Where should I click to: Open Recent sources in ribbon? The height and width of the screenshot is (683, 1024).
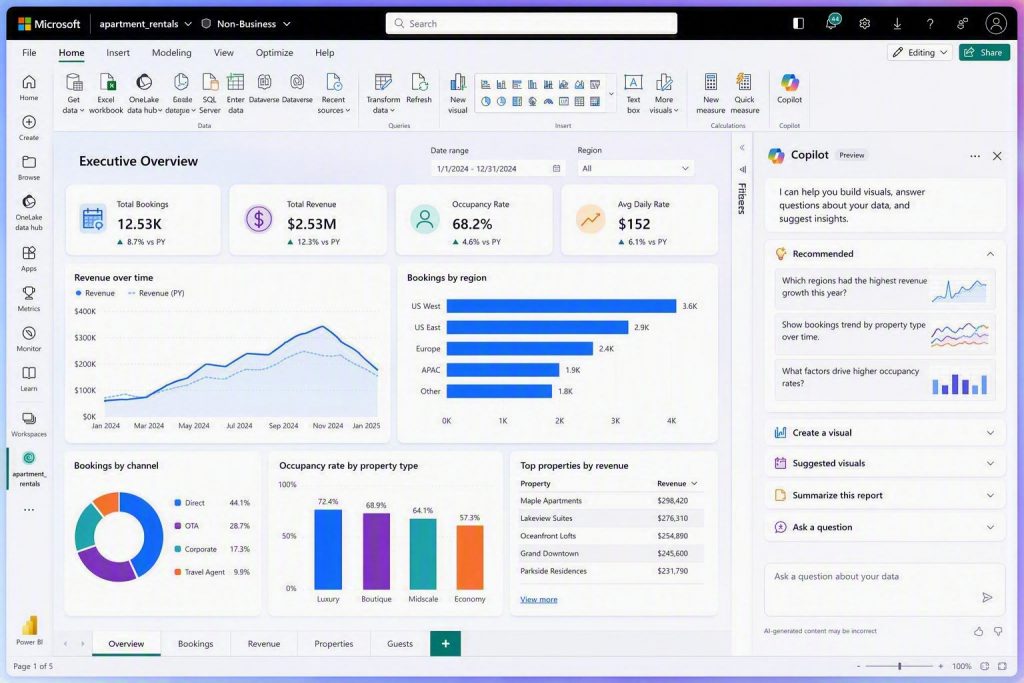pyautogui.click(x=333, y=93)
